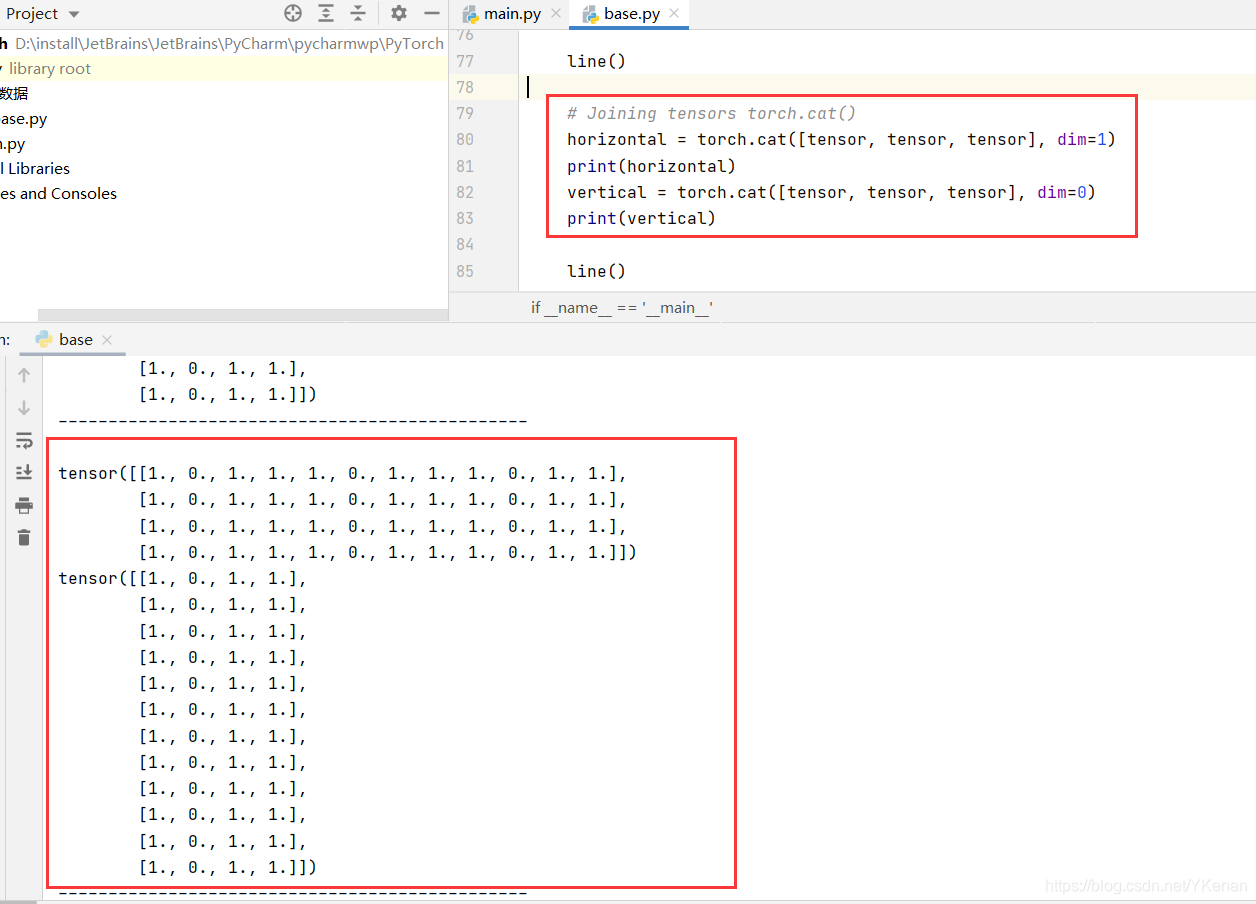The width and height of the screenshot is (1256, 904).
Task: Click the base.py Python file icon in tab
Action: [590, 14]
